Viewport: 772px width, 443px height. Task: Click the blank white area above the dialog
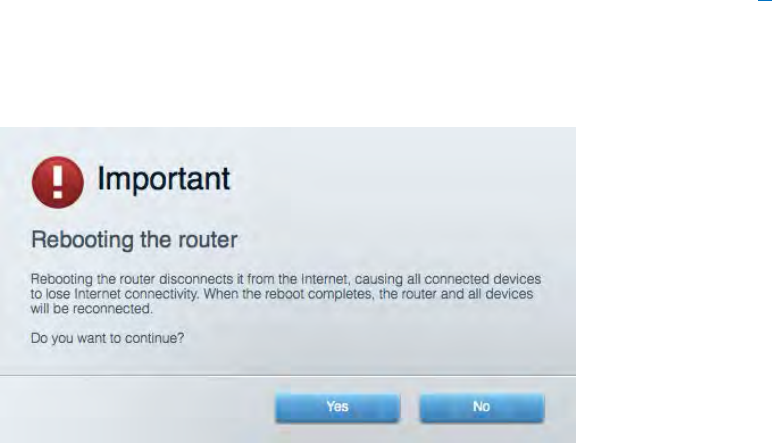pos(345,63)
